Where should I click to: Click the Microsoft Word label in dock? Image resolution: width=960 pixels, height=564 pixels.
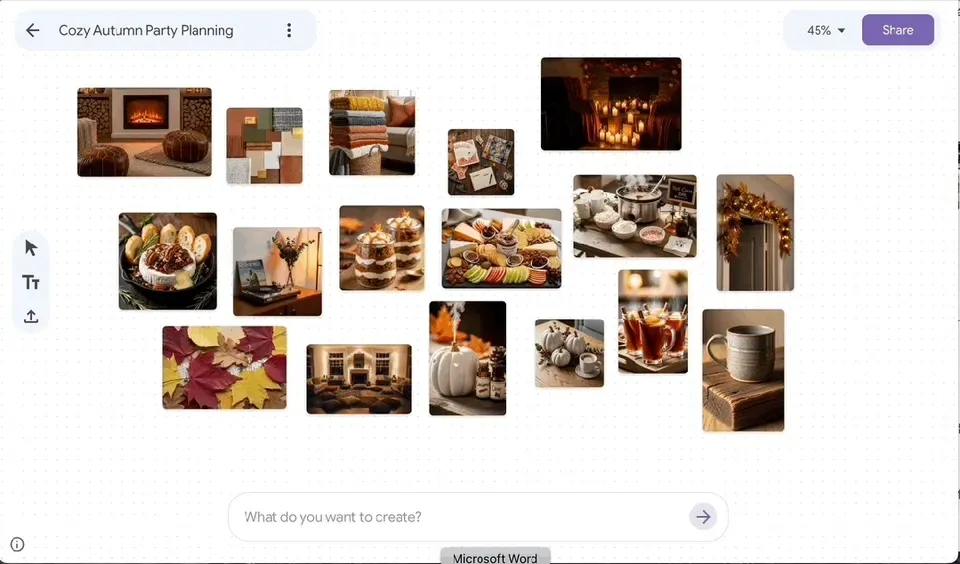coord(495,558)
